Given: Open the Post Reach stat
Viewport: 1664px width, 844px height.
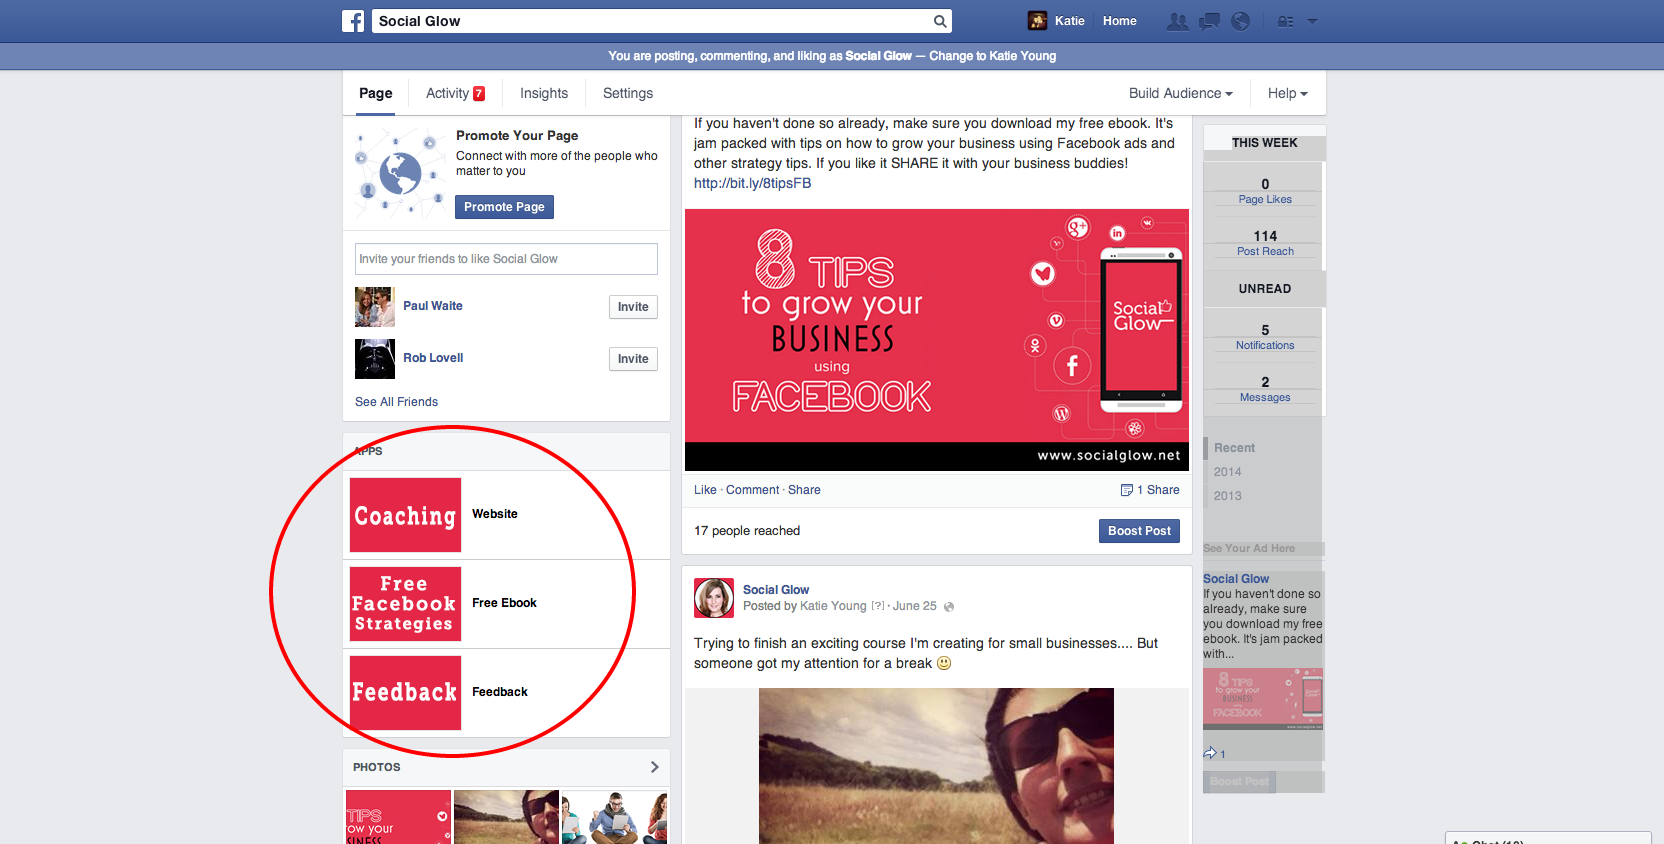Looking at the screenshot, I should (1265, 243).
